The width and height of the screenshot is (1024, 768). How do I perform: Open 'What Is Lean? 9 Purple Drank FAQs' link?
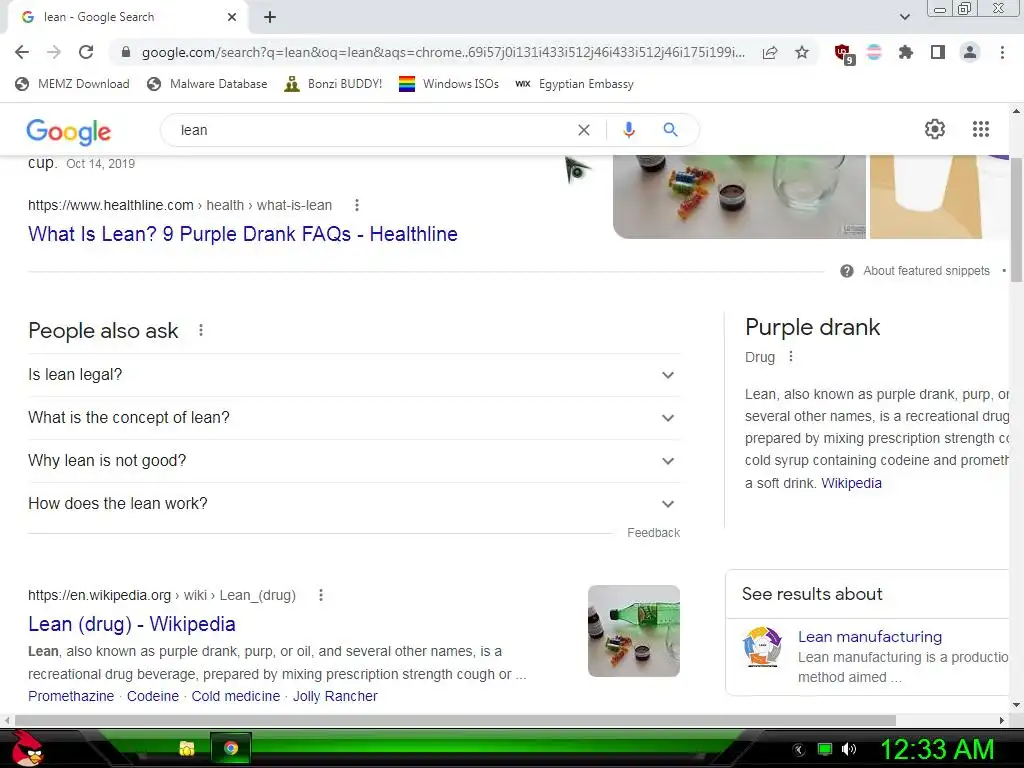pos(242,234)
